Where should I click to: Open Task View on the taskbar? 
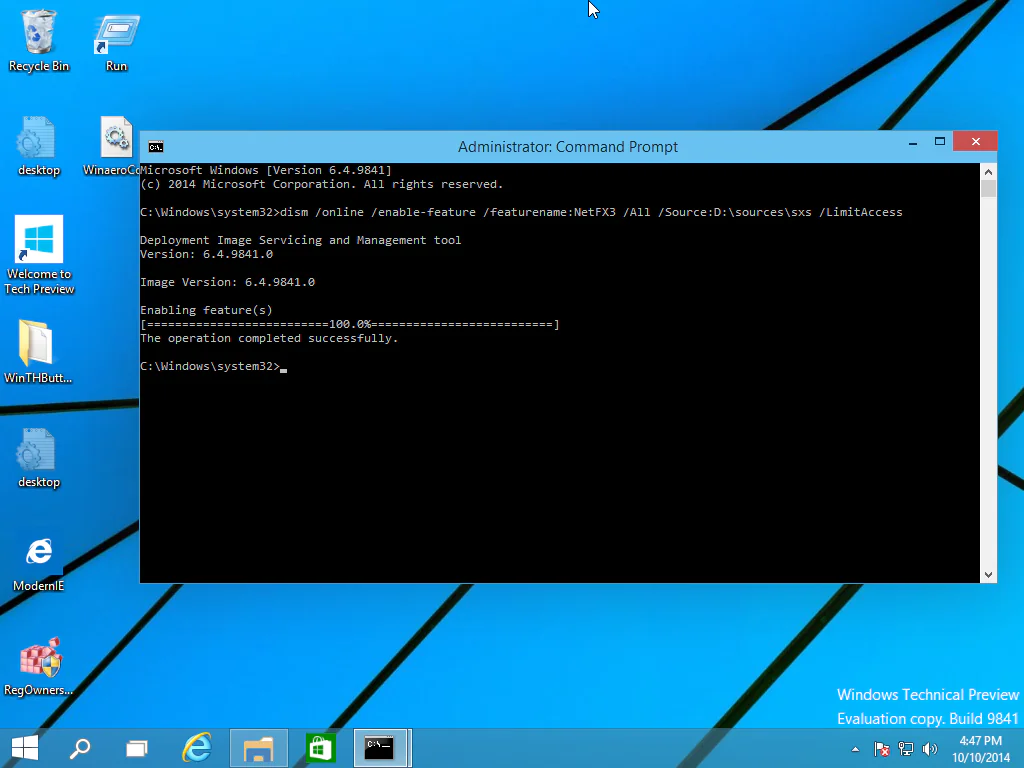click(136, 747)
